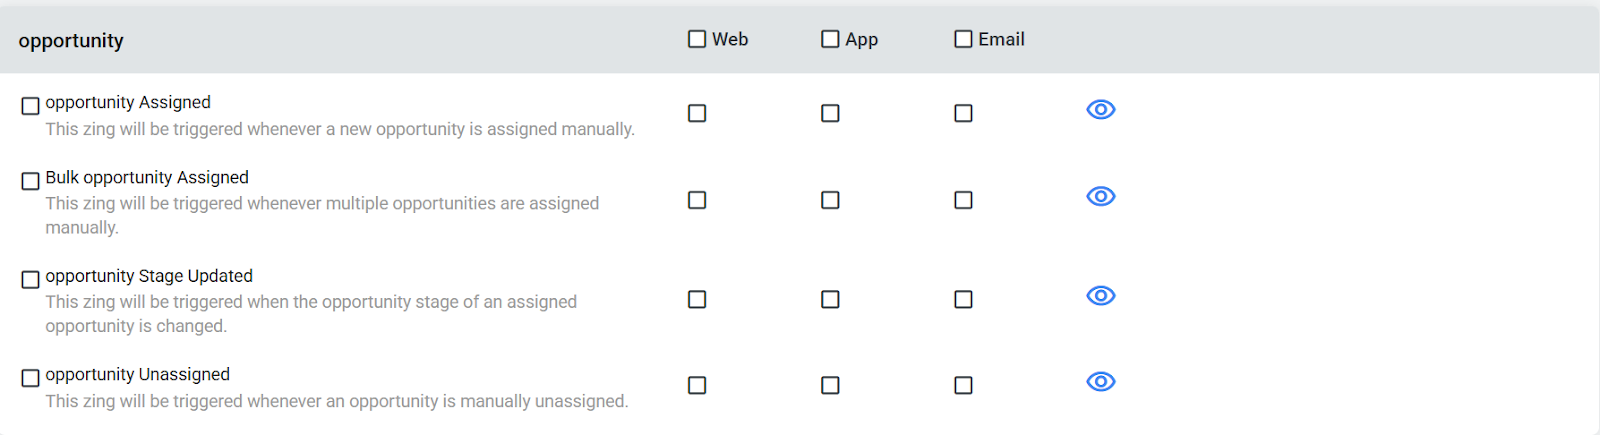
Task: Enable Email for opportunity Unassigned
Action: point(963,385)
